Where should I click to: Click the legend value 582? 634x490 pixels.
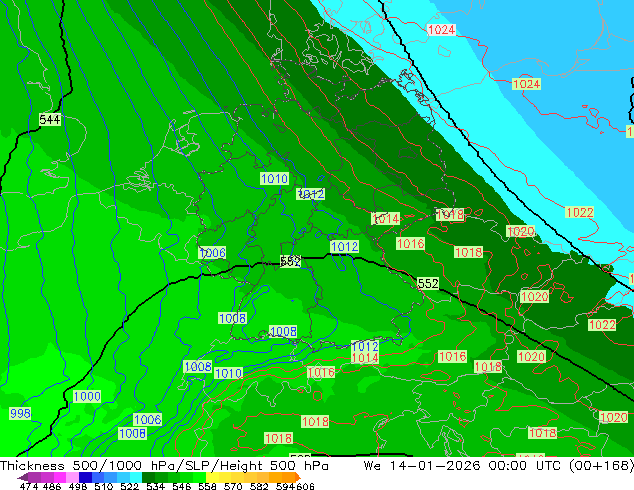[x=259, y=486]
